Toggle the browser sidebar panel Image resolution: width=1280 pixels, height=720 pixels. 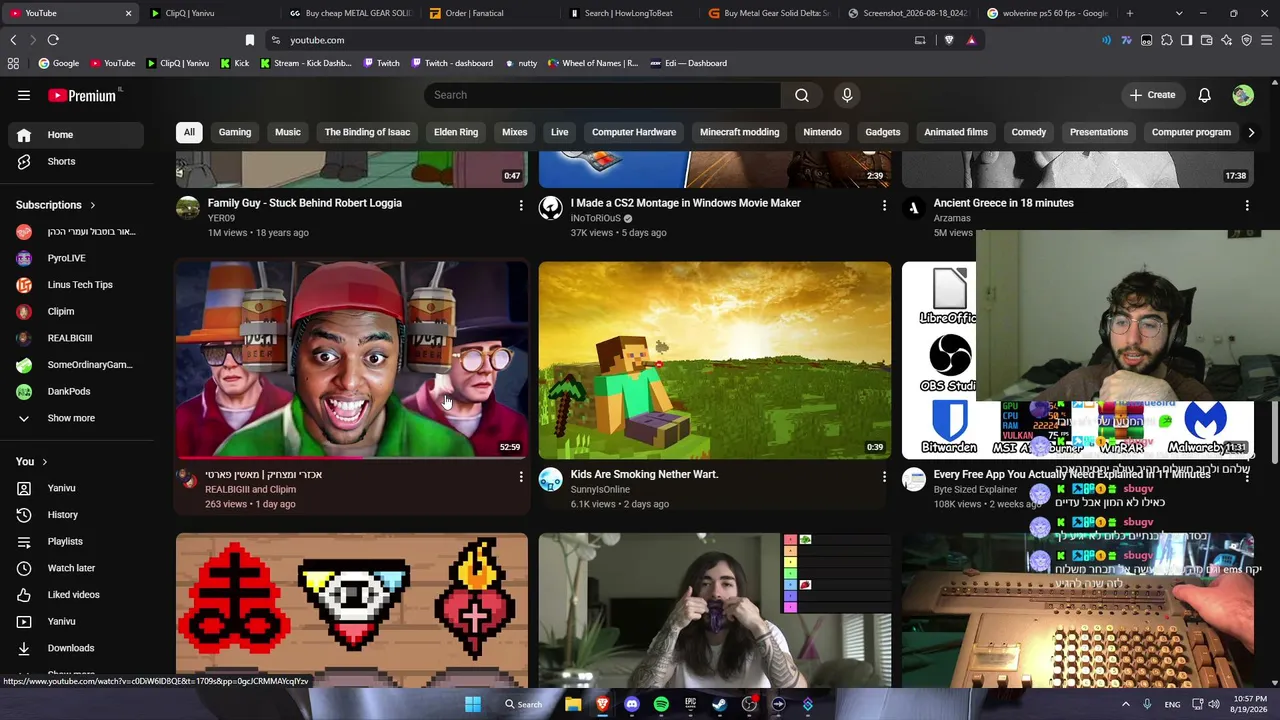1186,40
